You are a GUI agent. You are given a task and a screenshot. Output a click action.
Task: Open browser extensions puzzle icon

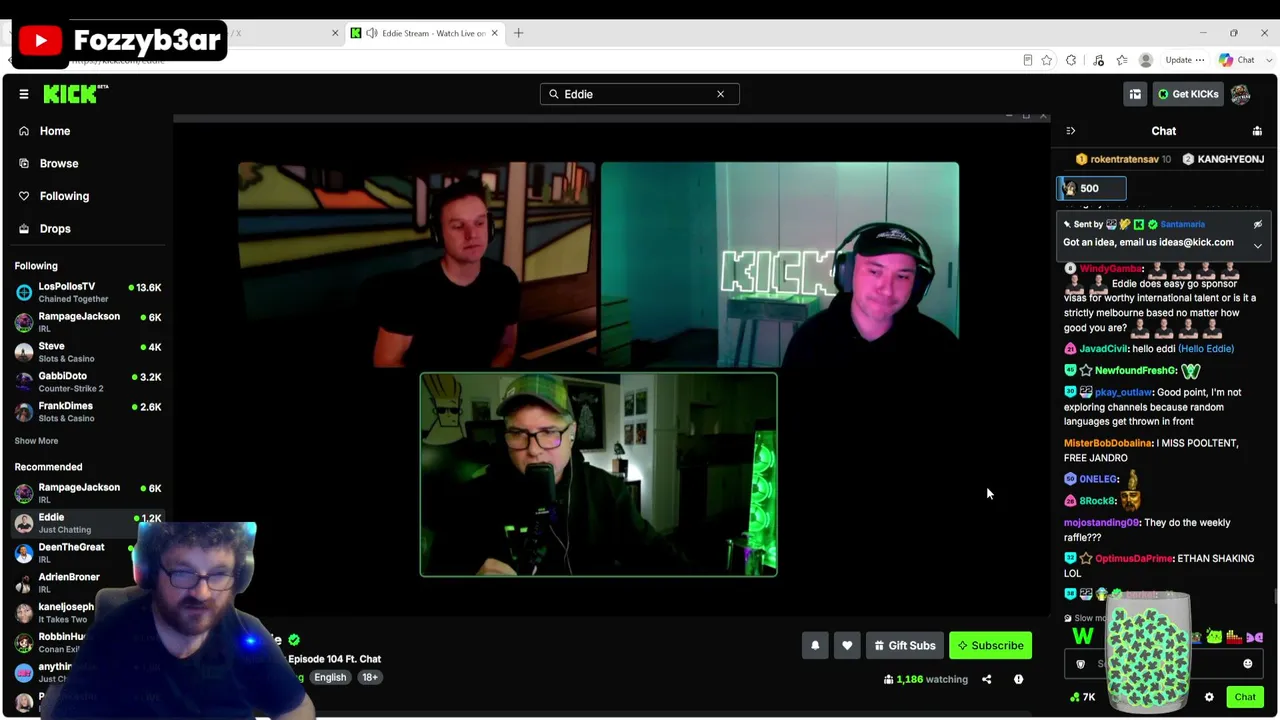tap(1071, 60)
